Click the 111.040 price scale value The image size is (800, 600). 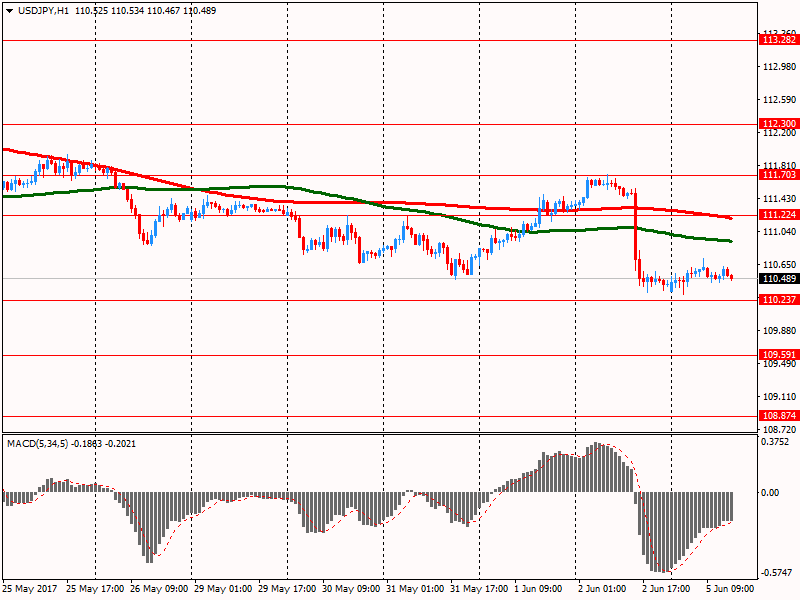point(779,232)
